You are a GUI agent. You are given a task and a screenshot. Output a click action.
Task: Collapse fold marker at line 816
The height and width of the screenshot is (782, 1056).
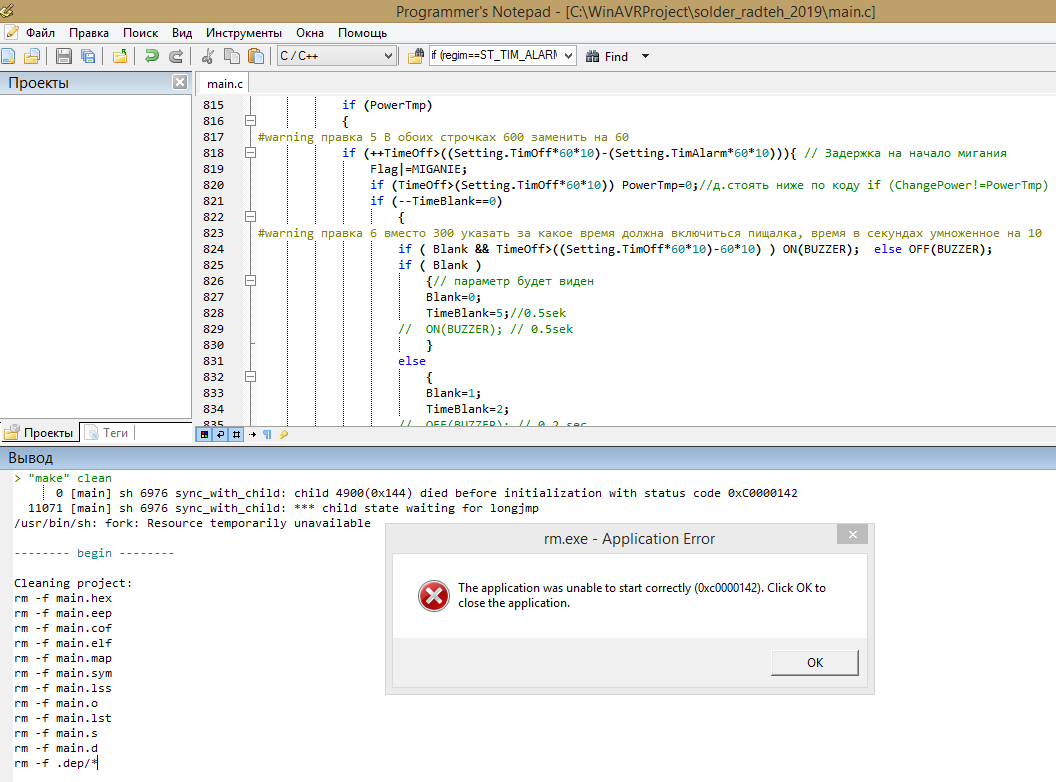[x=251, y=121]
